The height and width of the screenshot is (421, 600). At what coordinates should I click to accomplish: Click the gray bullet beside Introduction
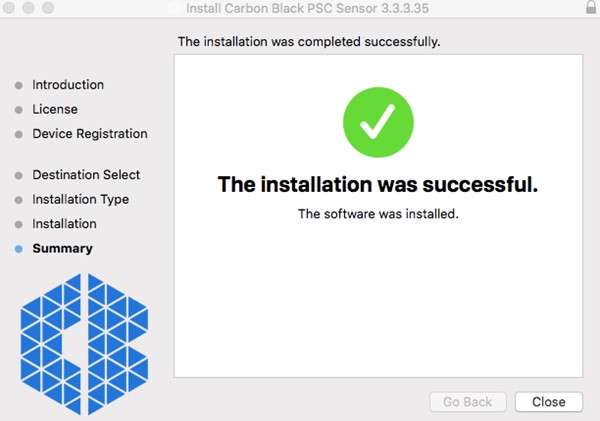point(19,86)
